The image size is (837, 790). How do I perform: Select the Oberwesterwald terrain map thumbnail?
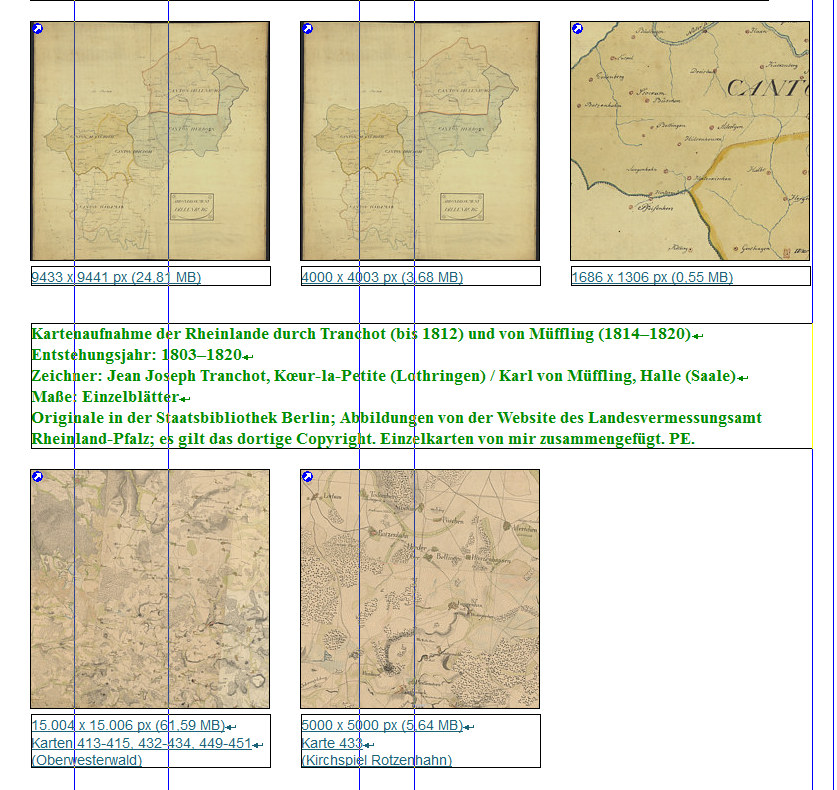point(150,590)
